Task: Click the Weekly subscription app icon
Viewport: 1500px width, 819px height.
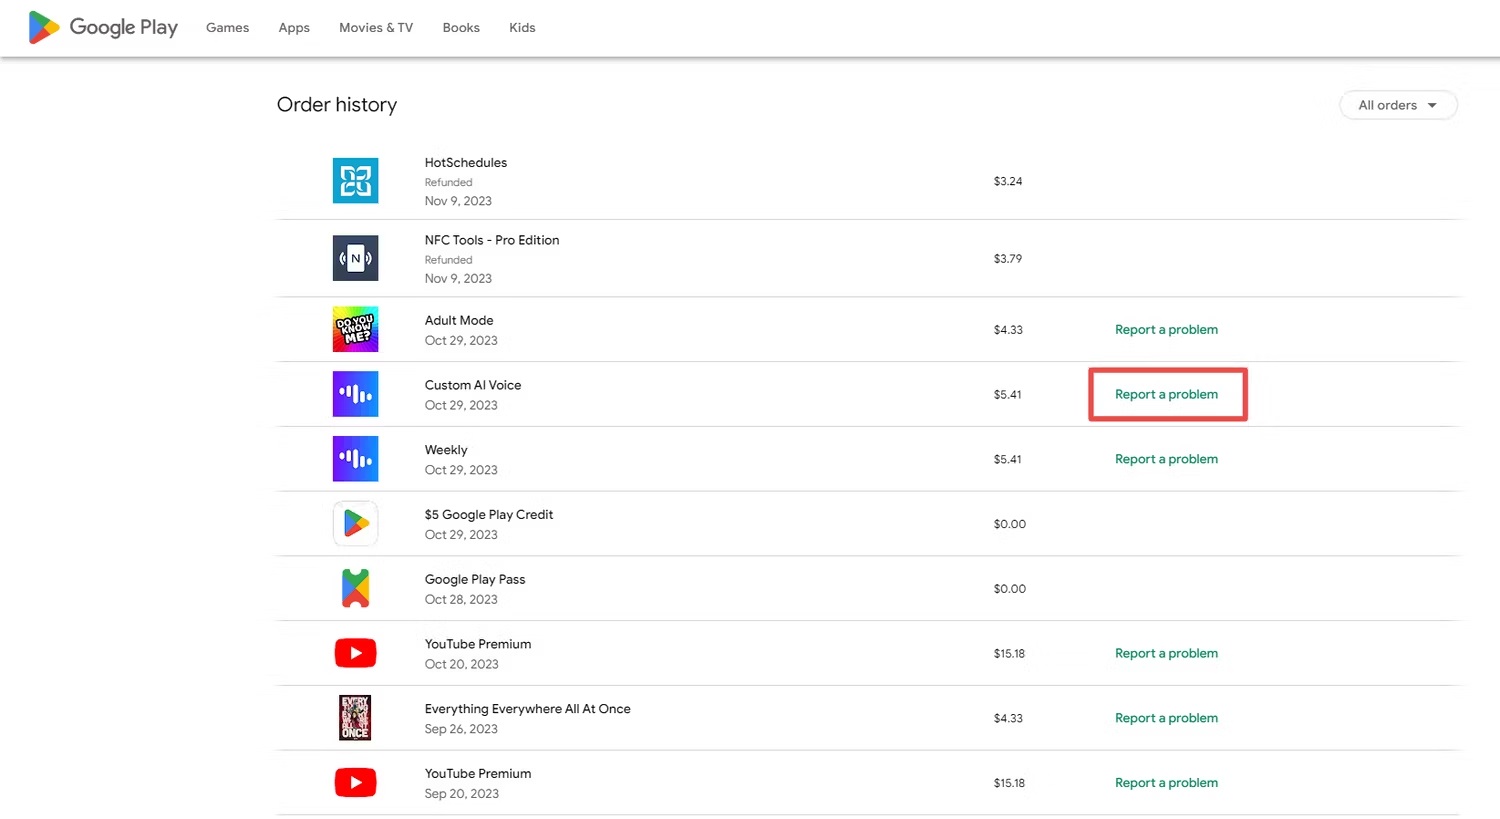Action: point(355,459)
